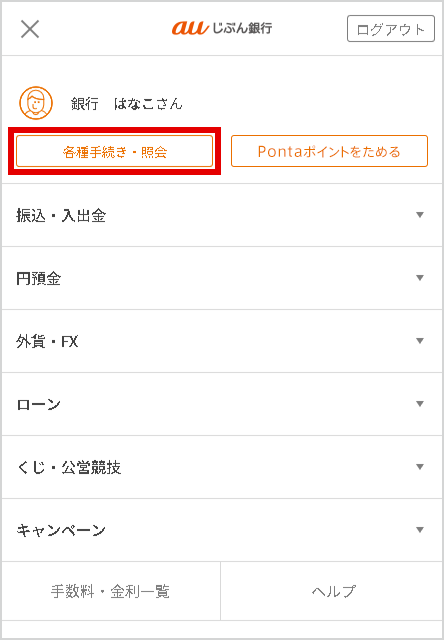444x640 pixels.
Task: Expand the ローン dropdown arrow
Action: [x=420, y=404]
